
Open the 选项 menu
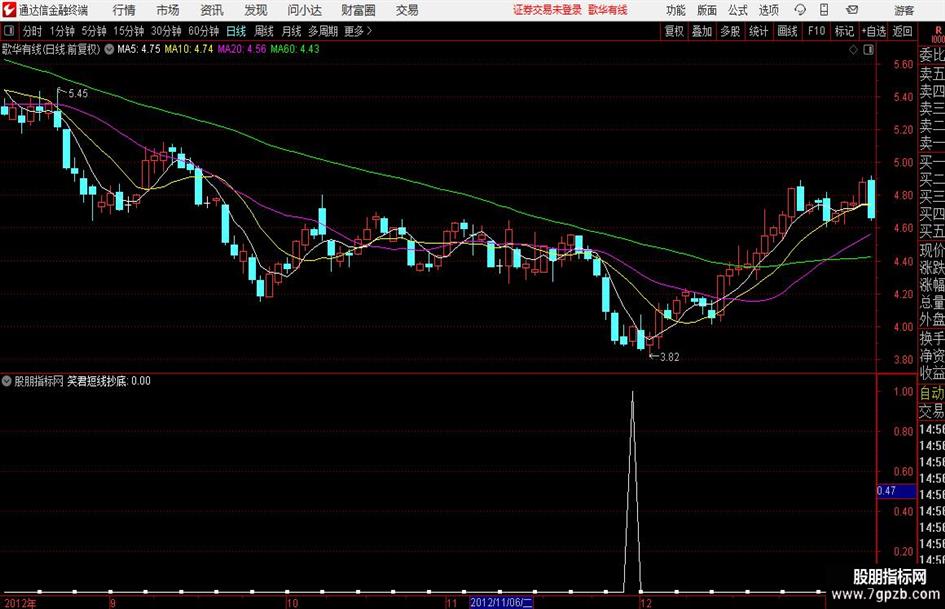[x=769, y=10]
